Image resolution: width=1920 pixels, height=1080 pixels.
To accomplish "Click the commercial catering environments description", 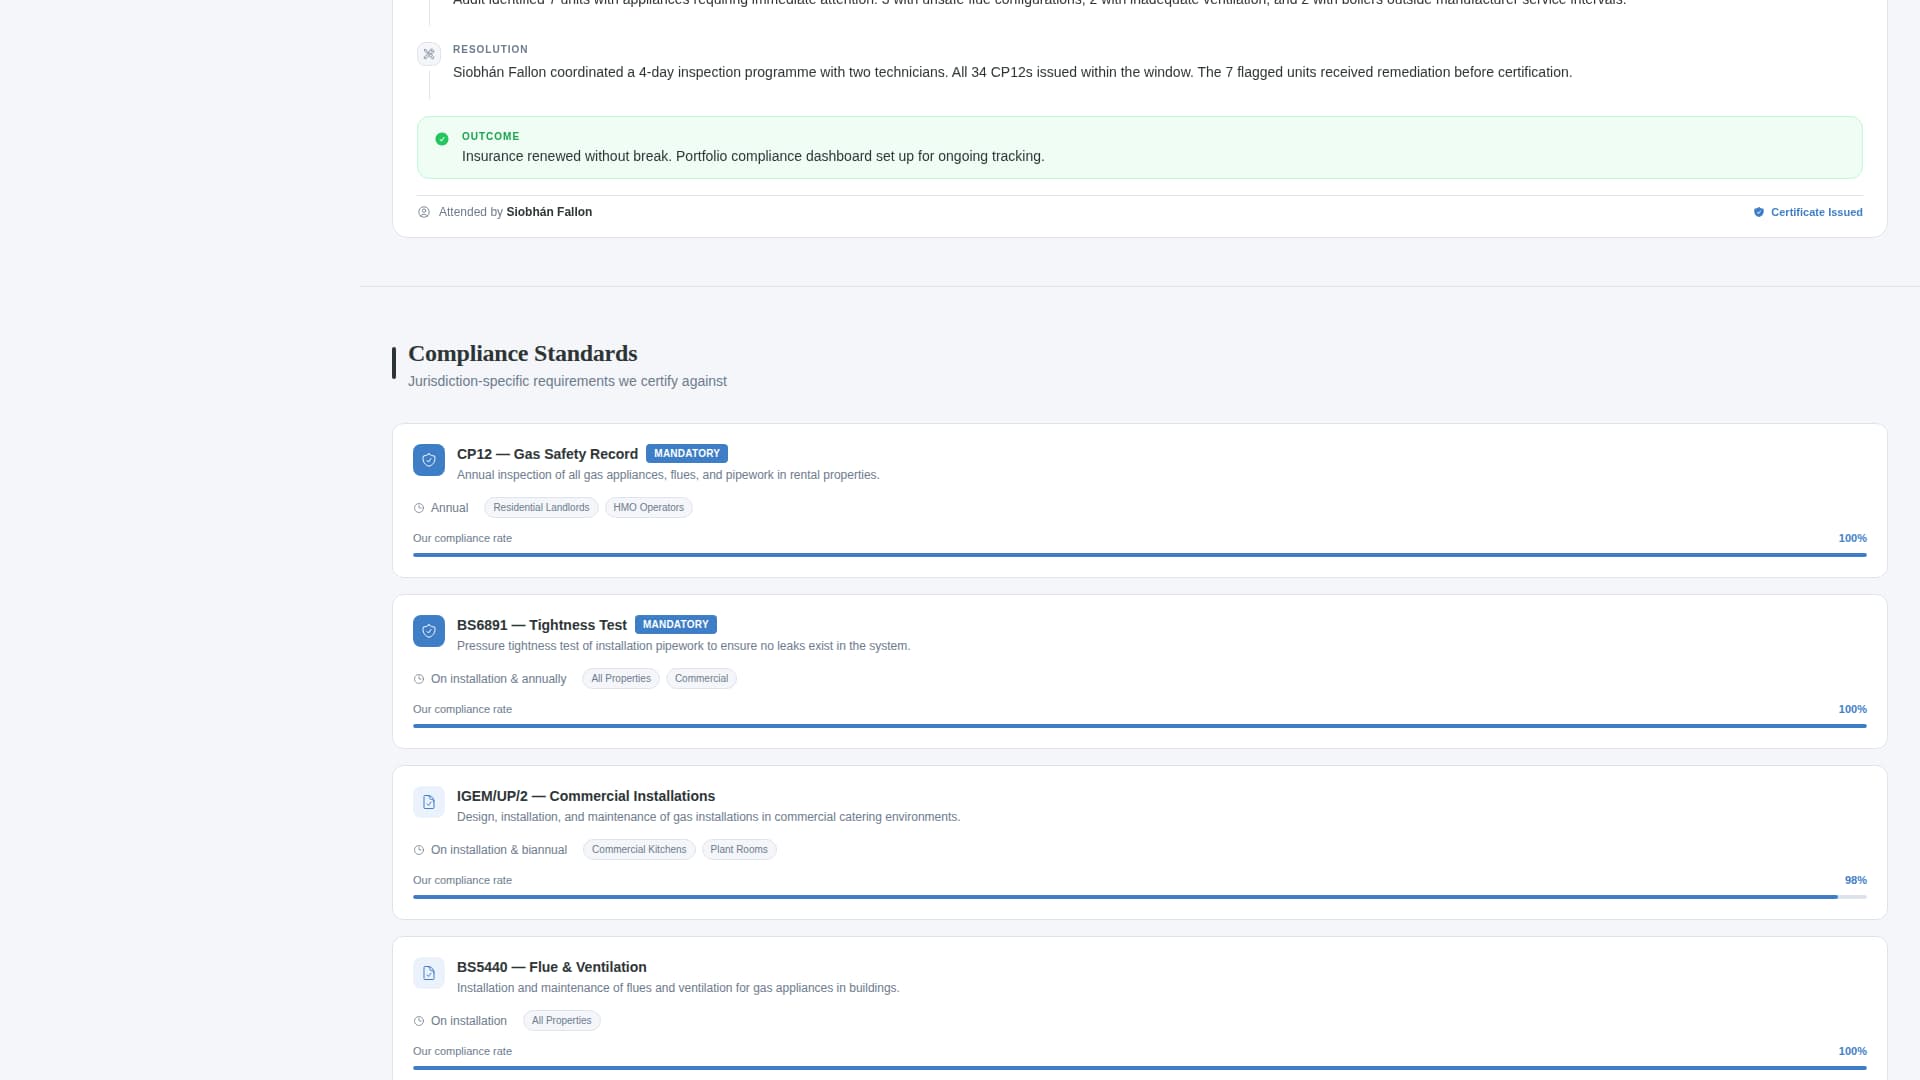I will pos(708,817).
